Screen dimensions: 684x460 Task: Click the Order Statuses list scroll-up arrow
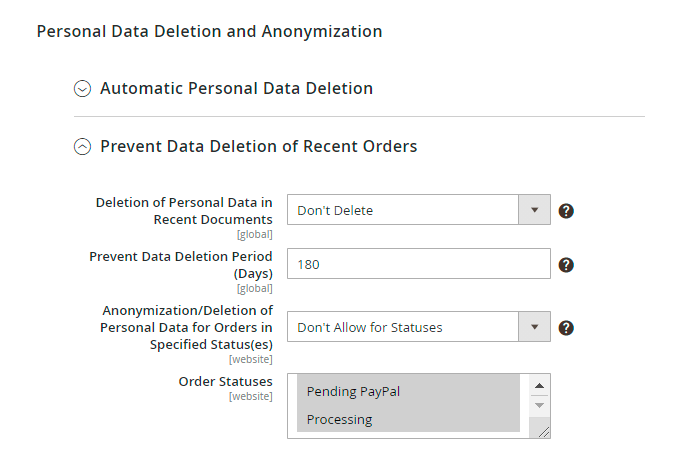pos(538,386)
